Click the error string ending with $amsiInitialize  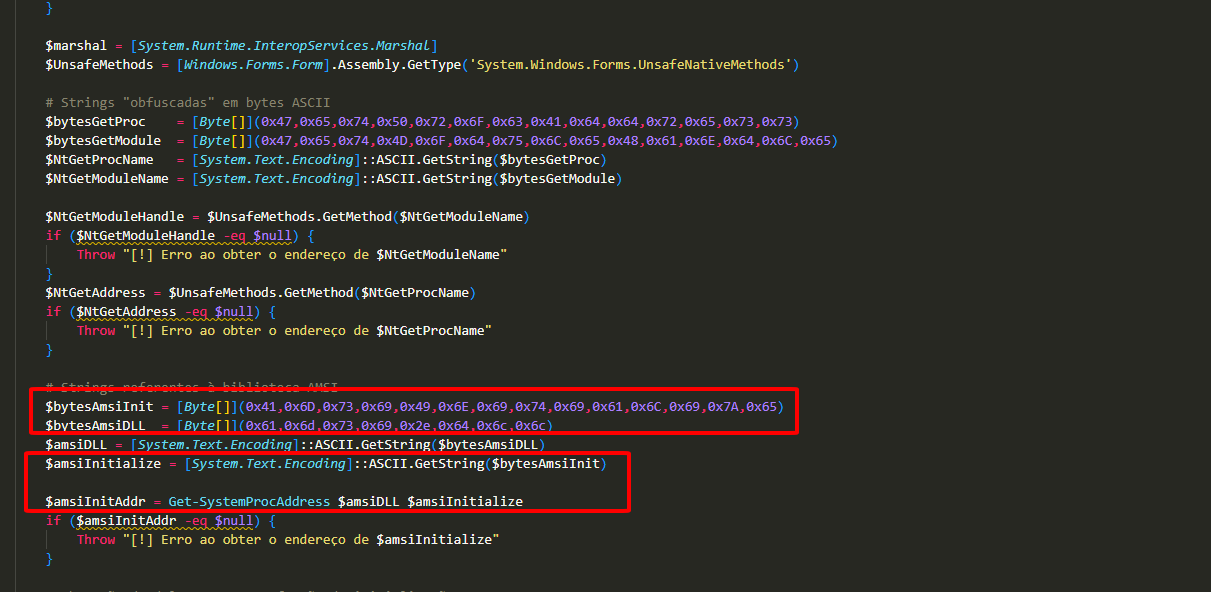[311, 540]
